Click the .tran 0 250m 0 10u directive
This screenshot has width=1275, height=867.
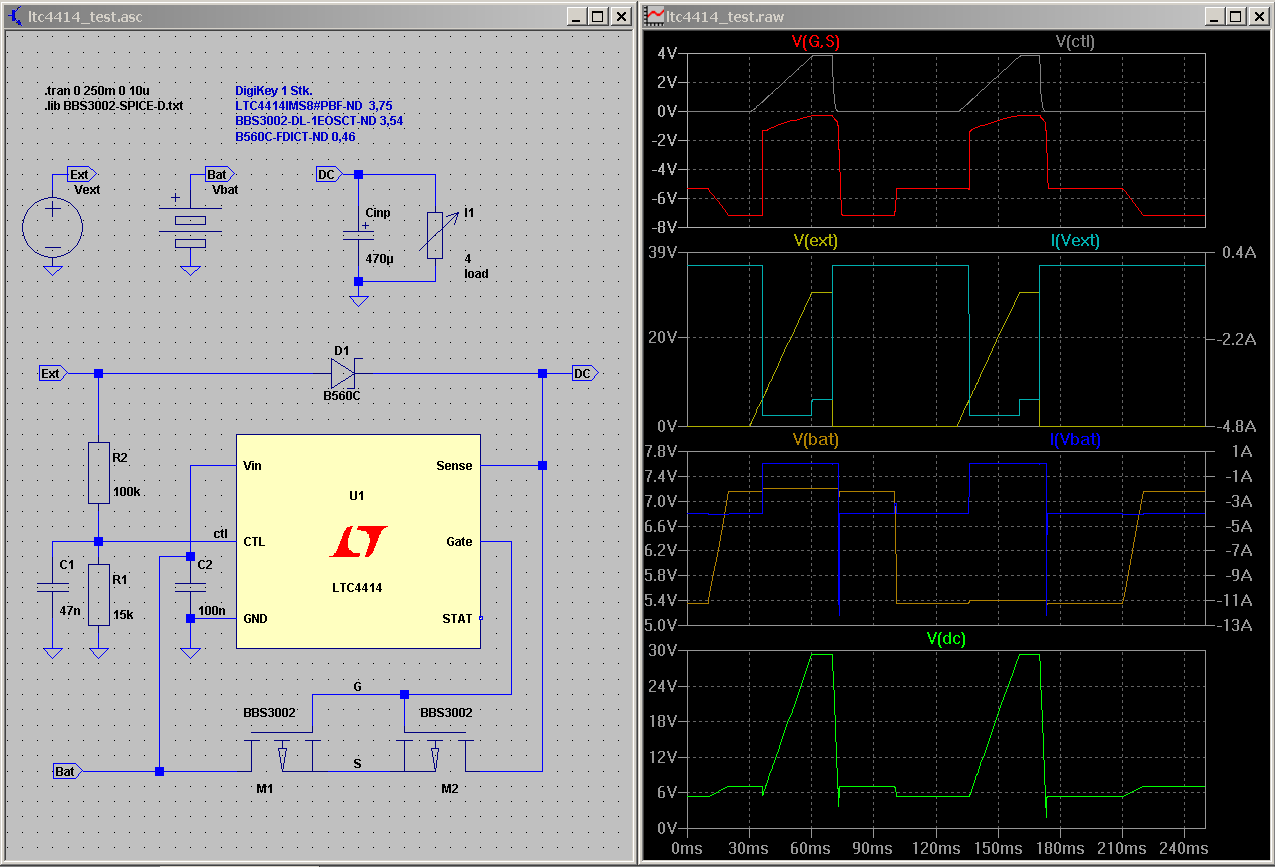coord(96,90)
